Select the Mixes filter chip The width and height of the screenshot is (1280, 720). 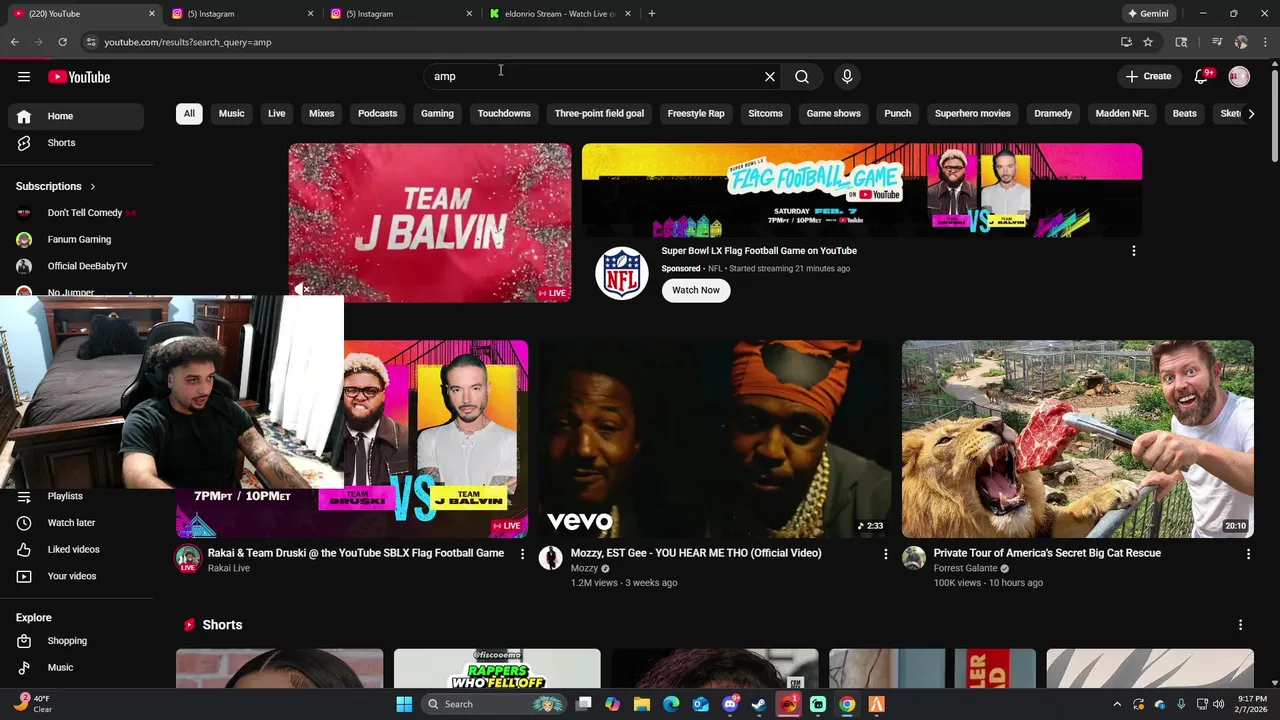[x=321, y=113]
